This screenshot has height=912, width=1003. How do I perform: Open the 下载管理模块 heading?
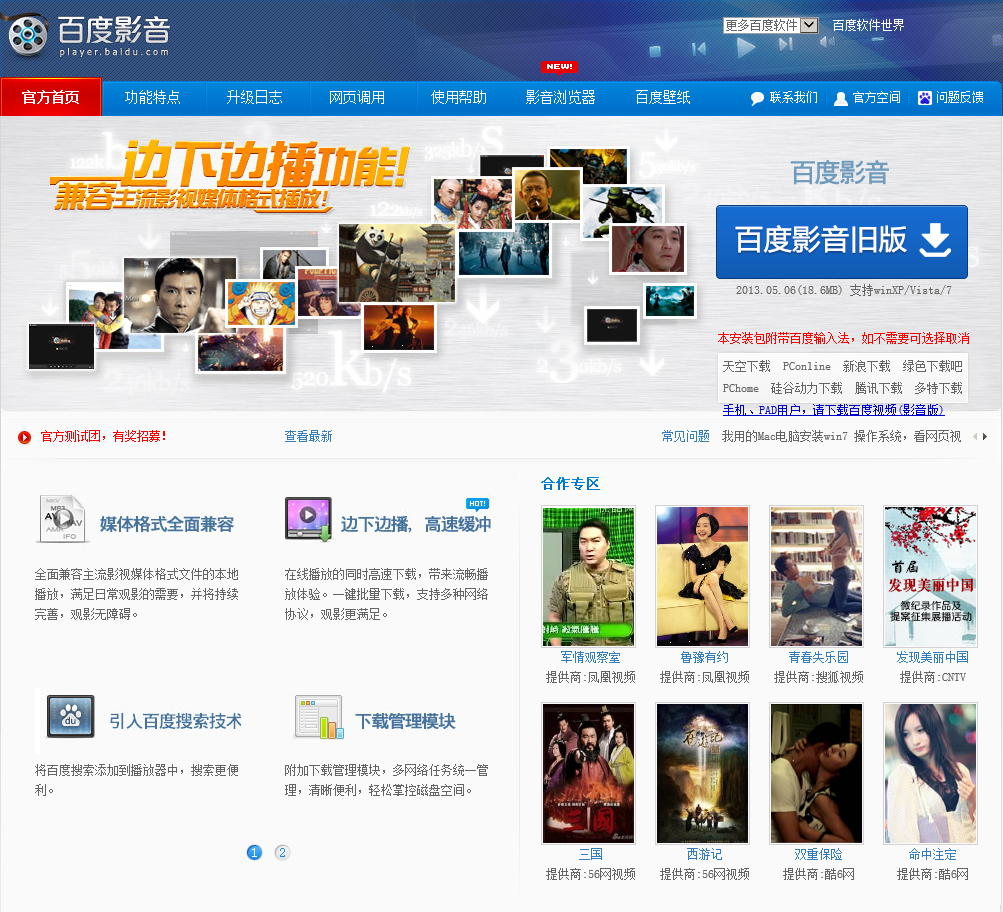[405, 721]
